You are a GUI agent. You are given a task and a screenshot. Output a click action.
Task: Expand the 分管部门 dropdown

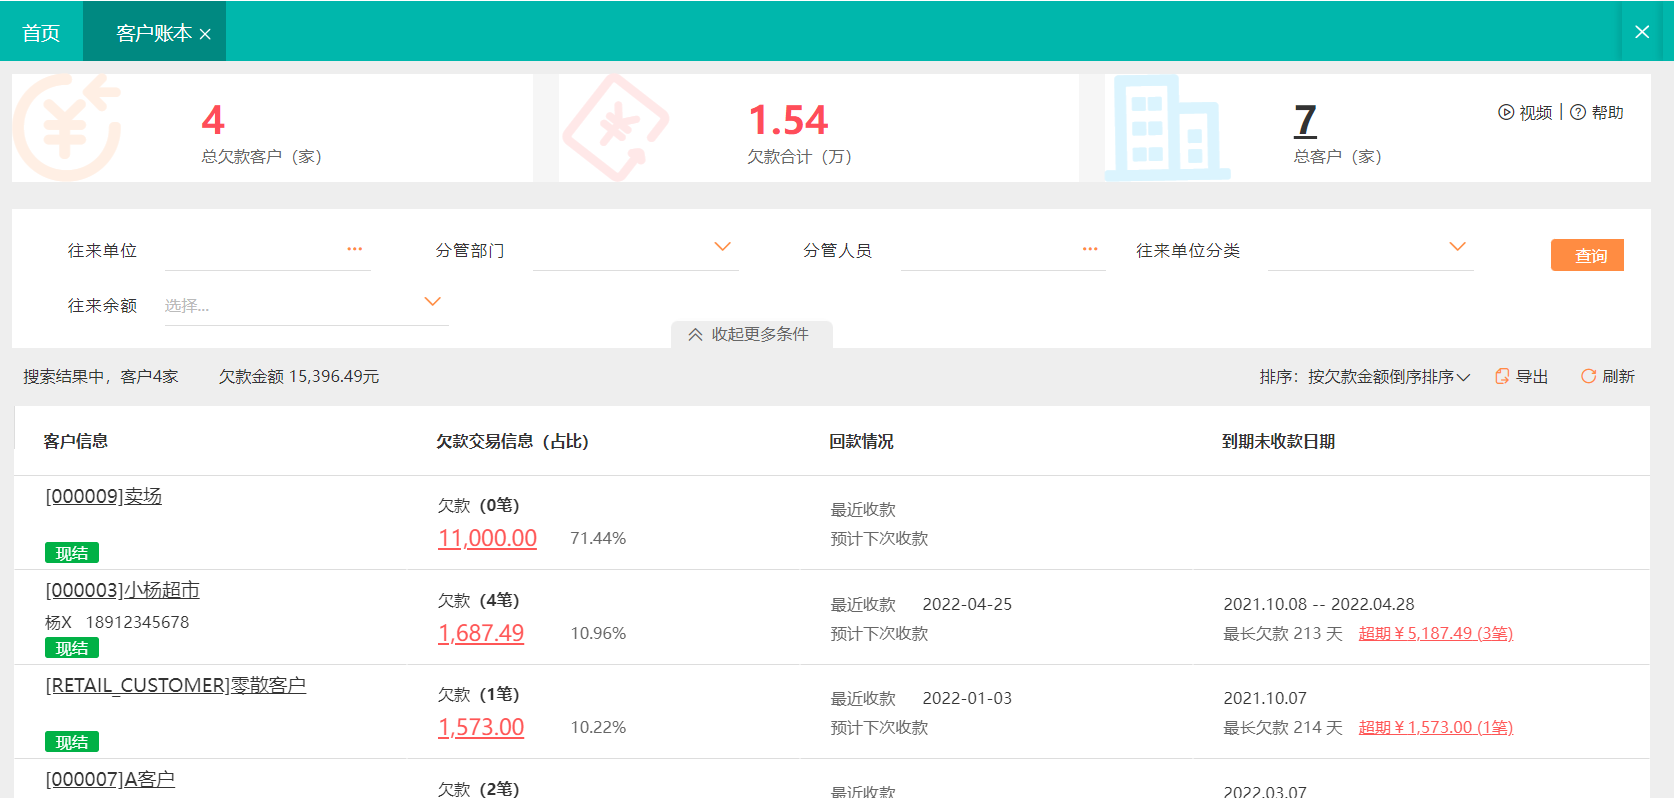point(722,247)
